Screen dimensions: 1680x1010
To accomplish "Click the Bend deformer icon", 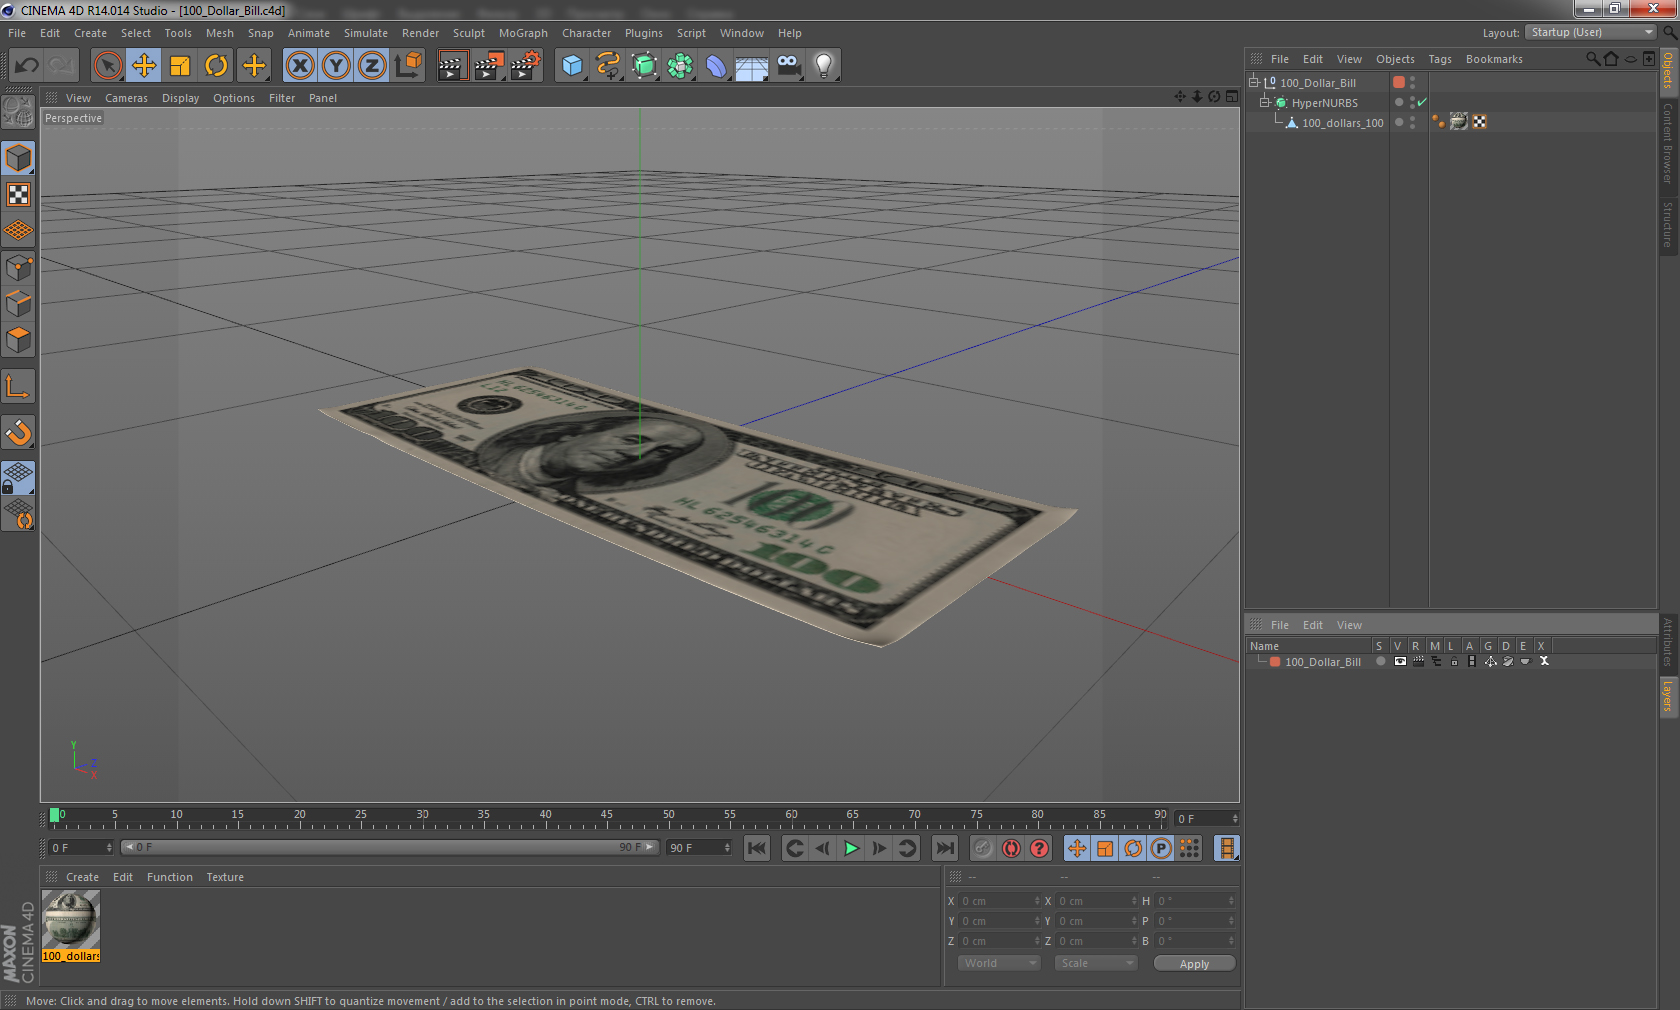I will [x=716, y=66].
